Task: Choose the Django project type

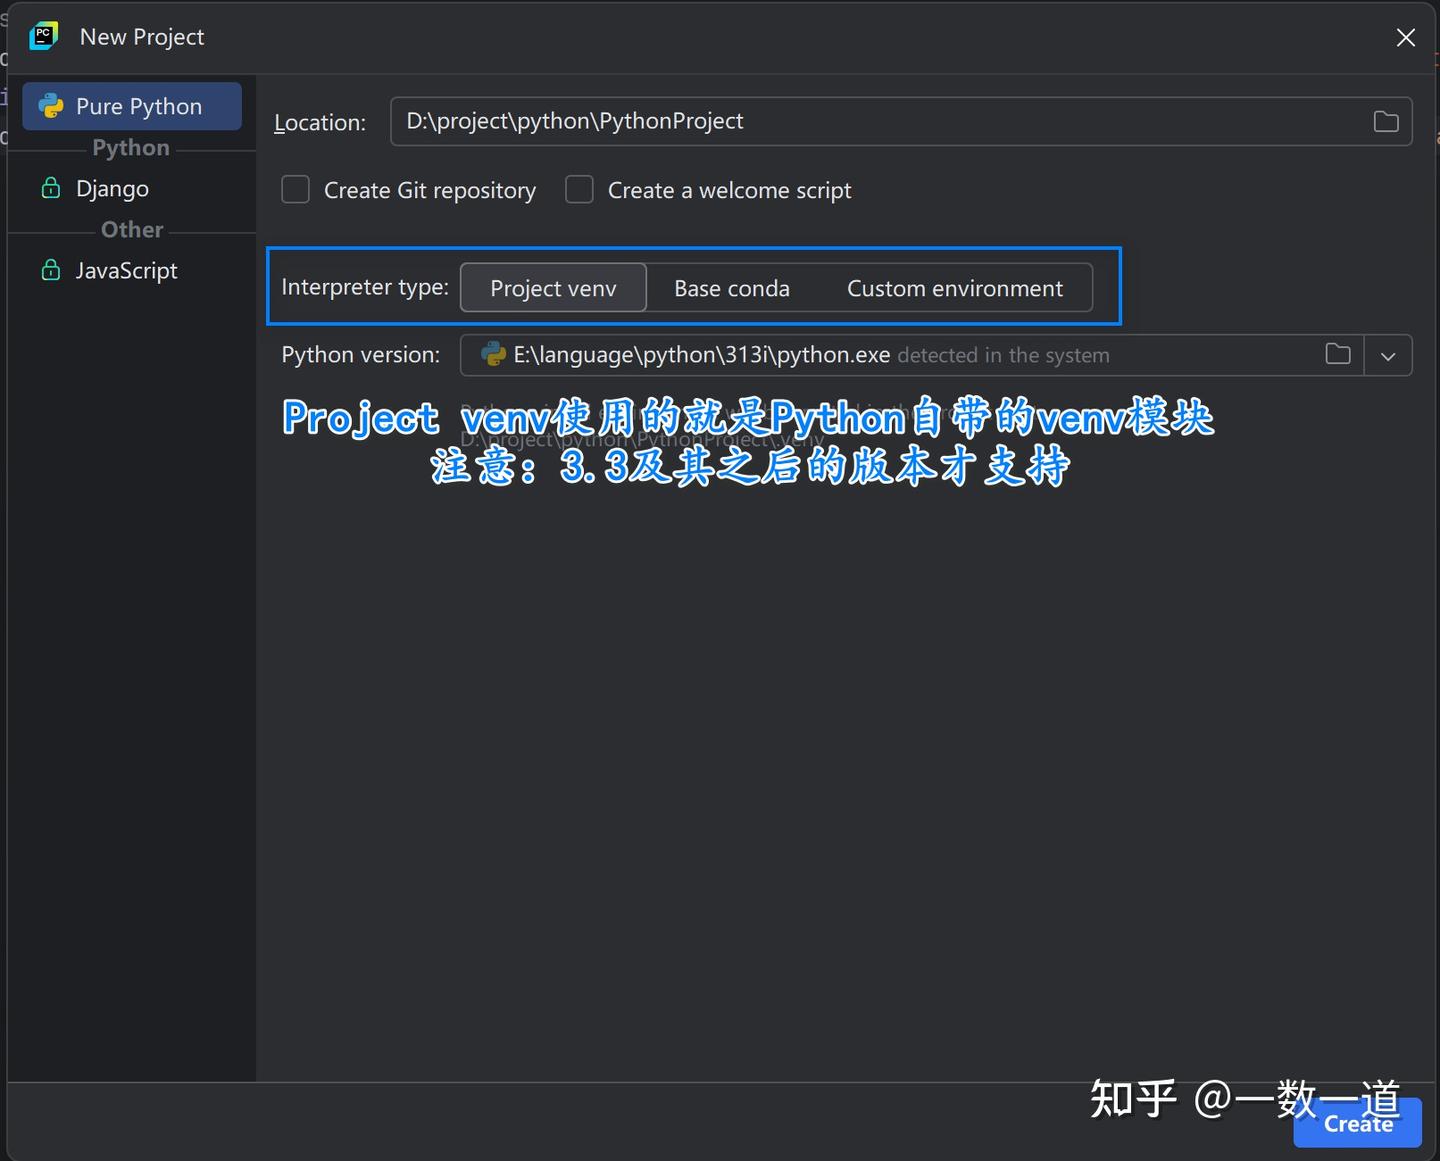Action: (x=112, y=188)
